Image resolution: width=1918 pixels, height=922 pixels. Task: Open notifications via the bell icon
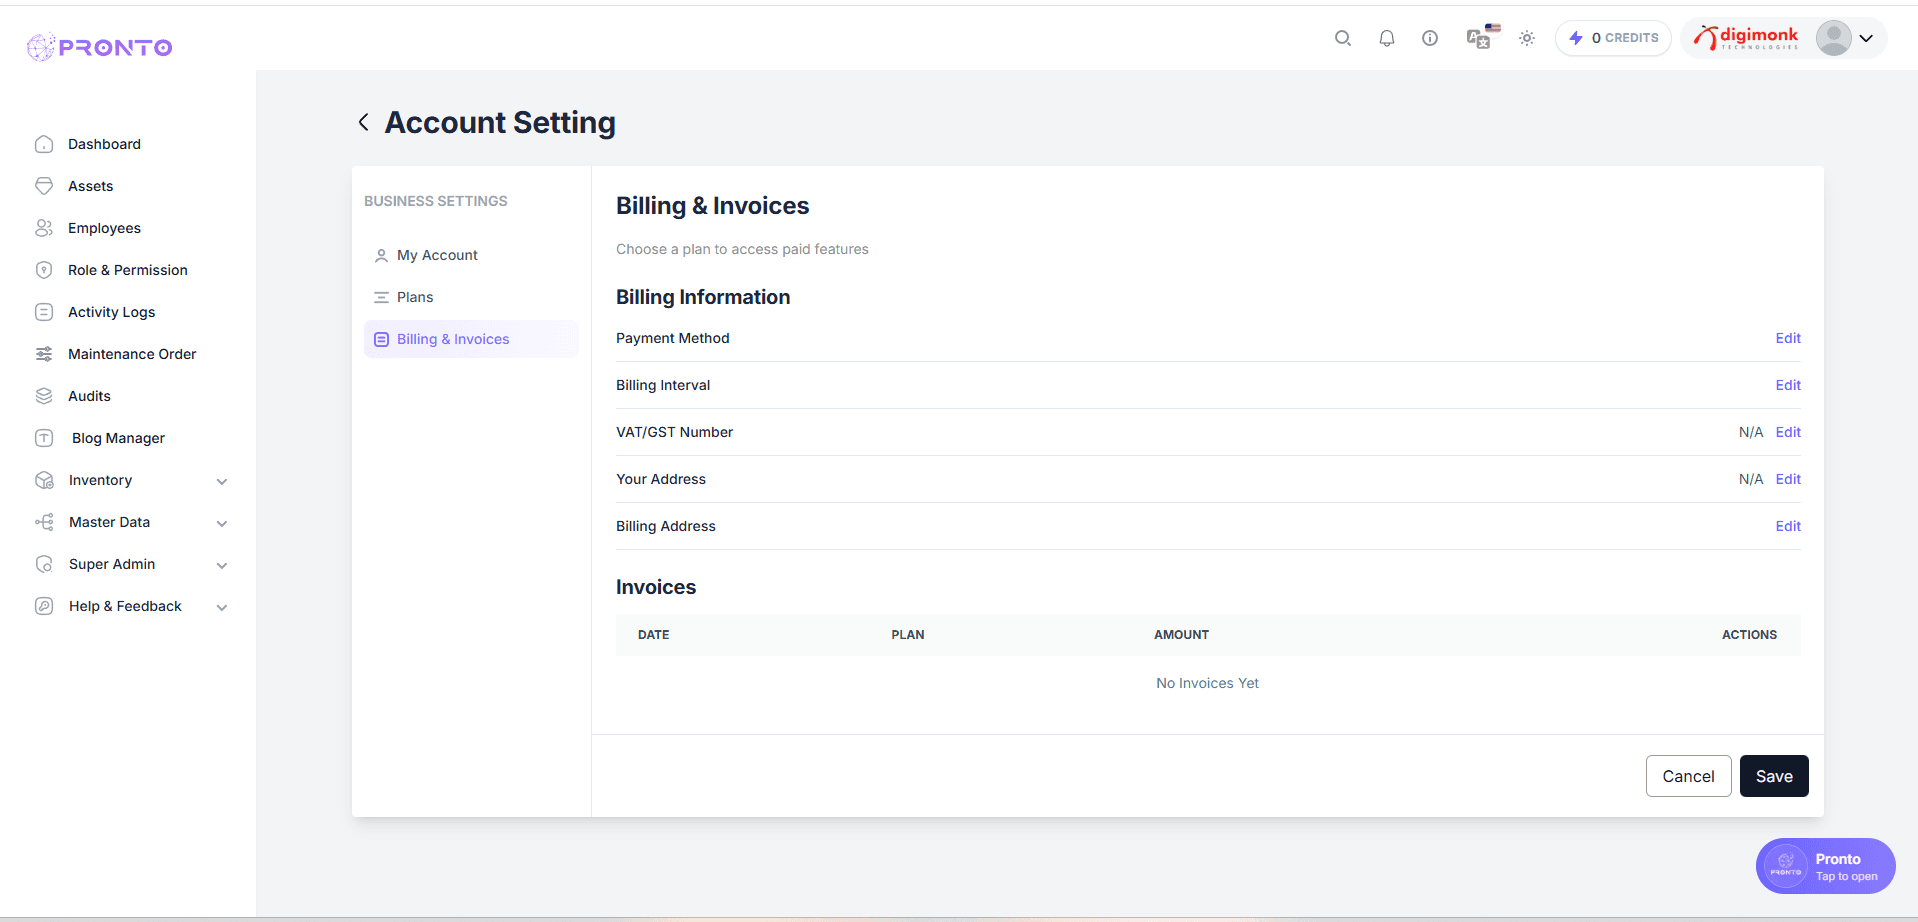point(1387,38)
